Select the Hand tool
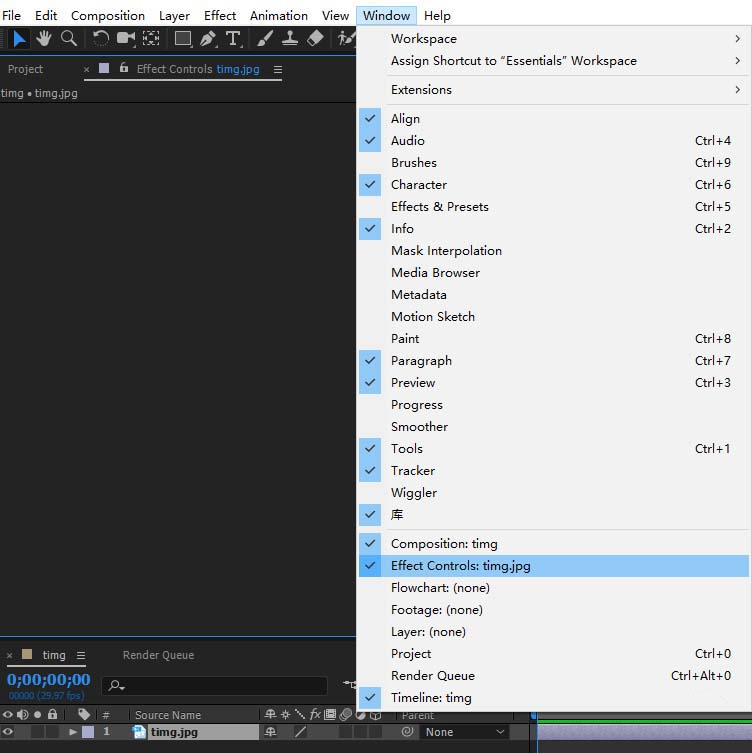This screenshot has width=752, height=753. coord(44,38)
